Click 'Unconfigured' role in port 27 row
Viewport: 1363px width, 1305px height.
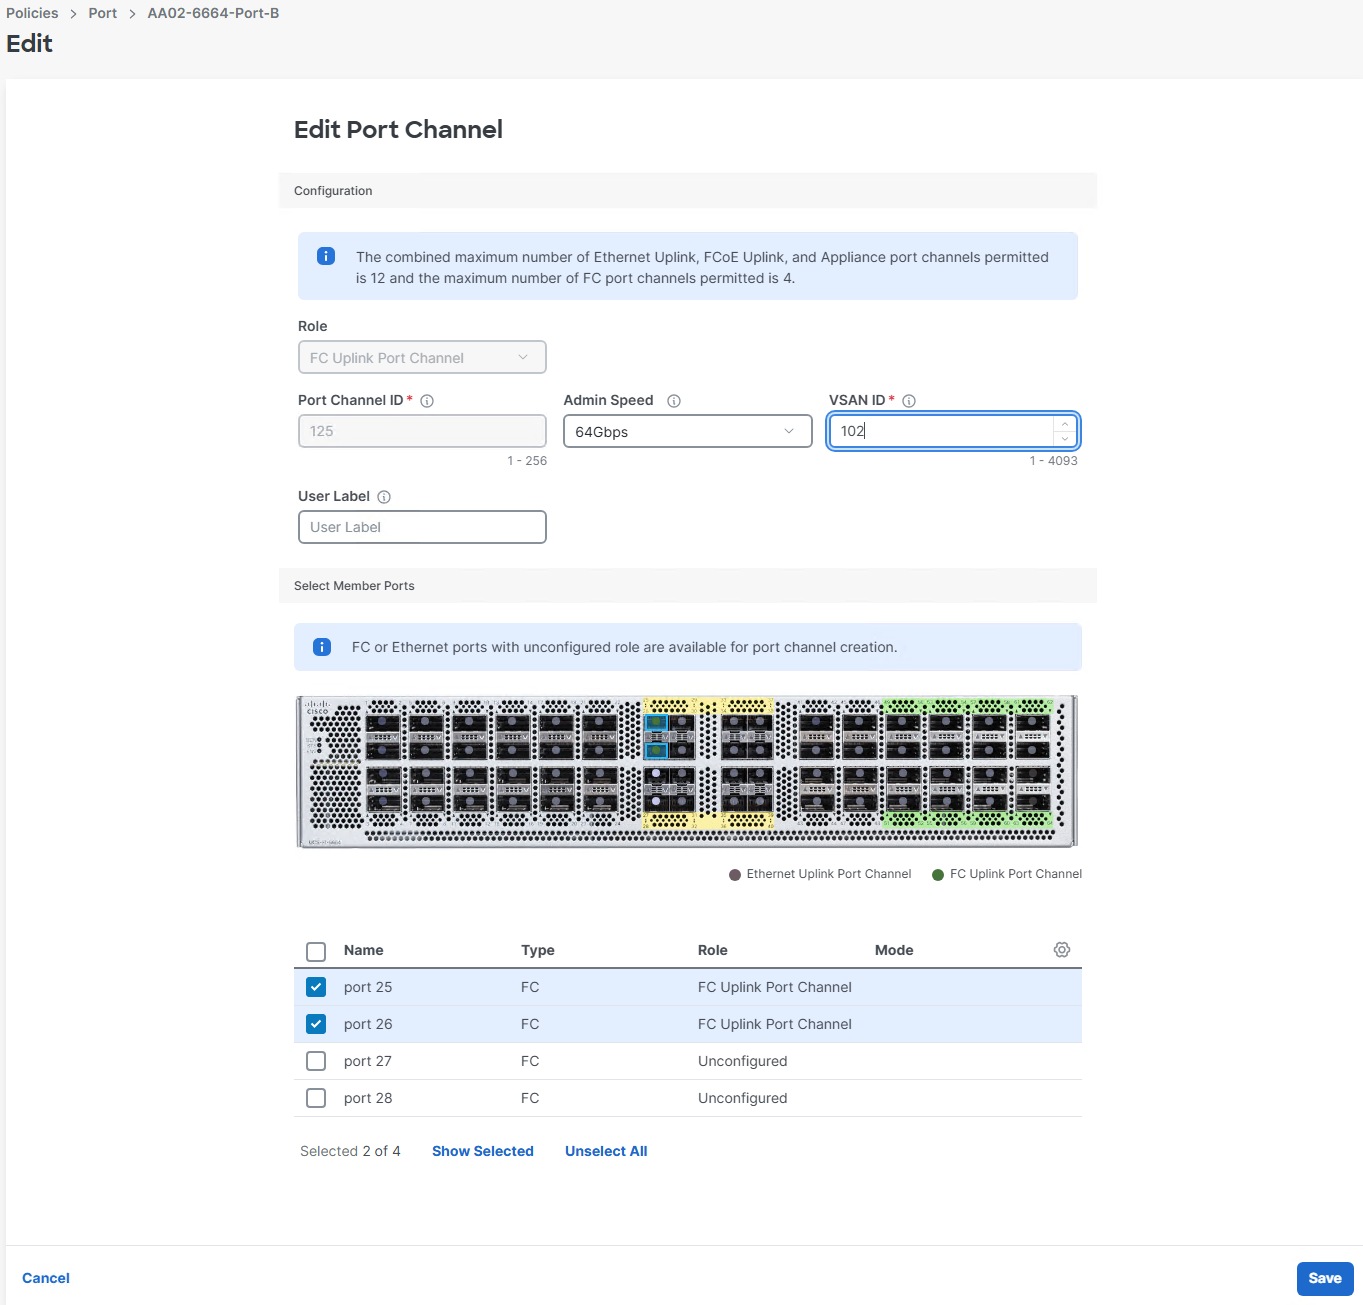click(x=743, y=1061)
